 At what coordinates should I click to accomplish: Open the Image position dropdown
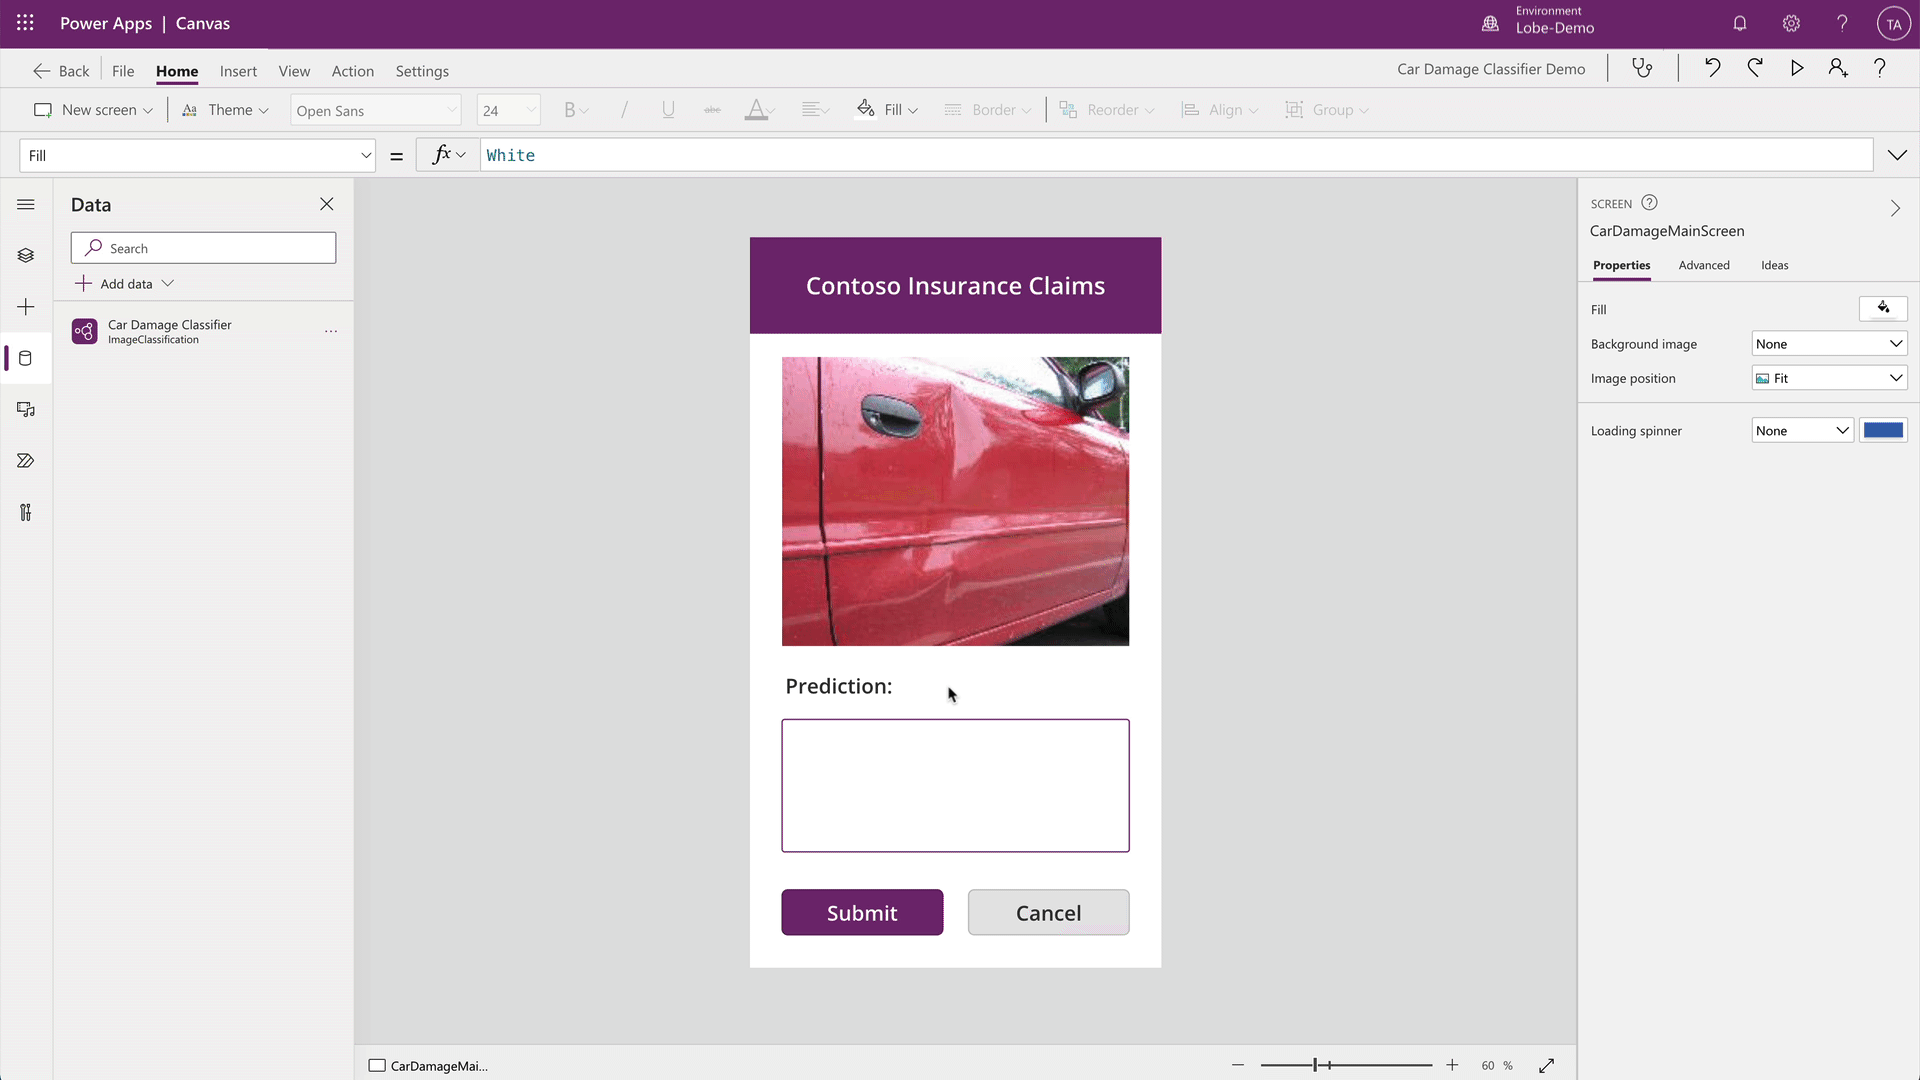click(x=1829, y=377)
